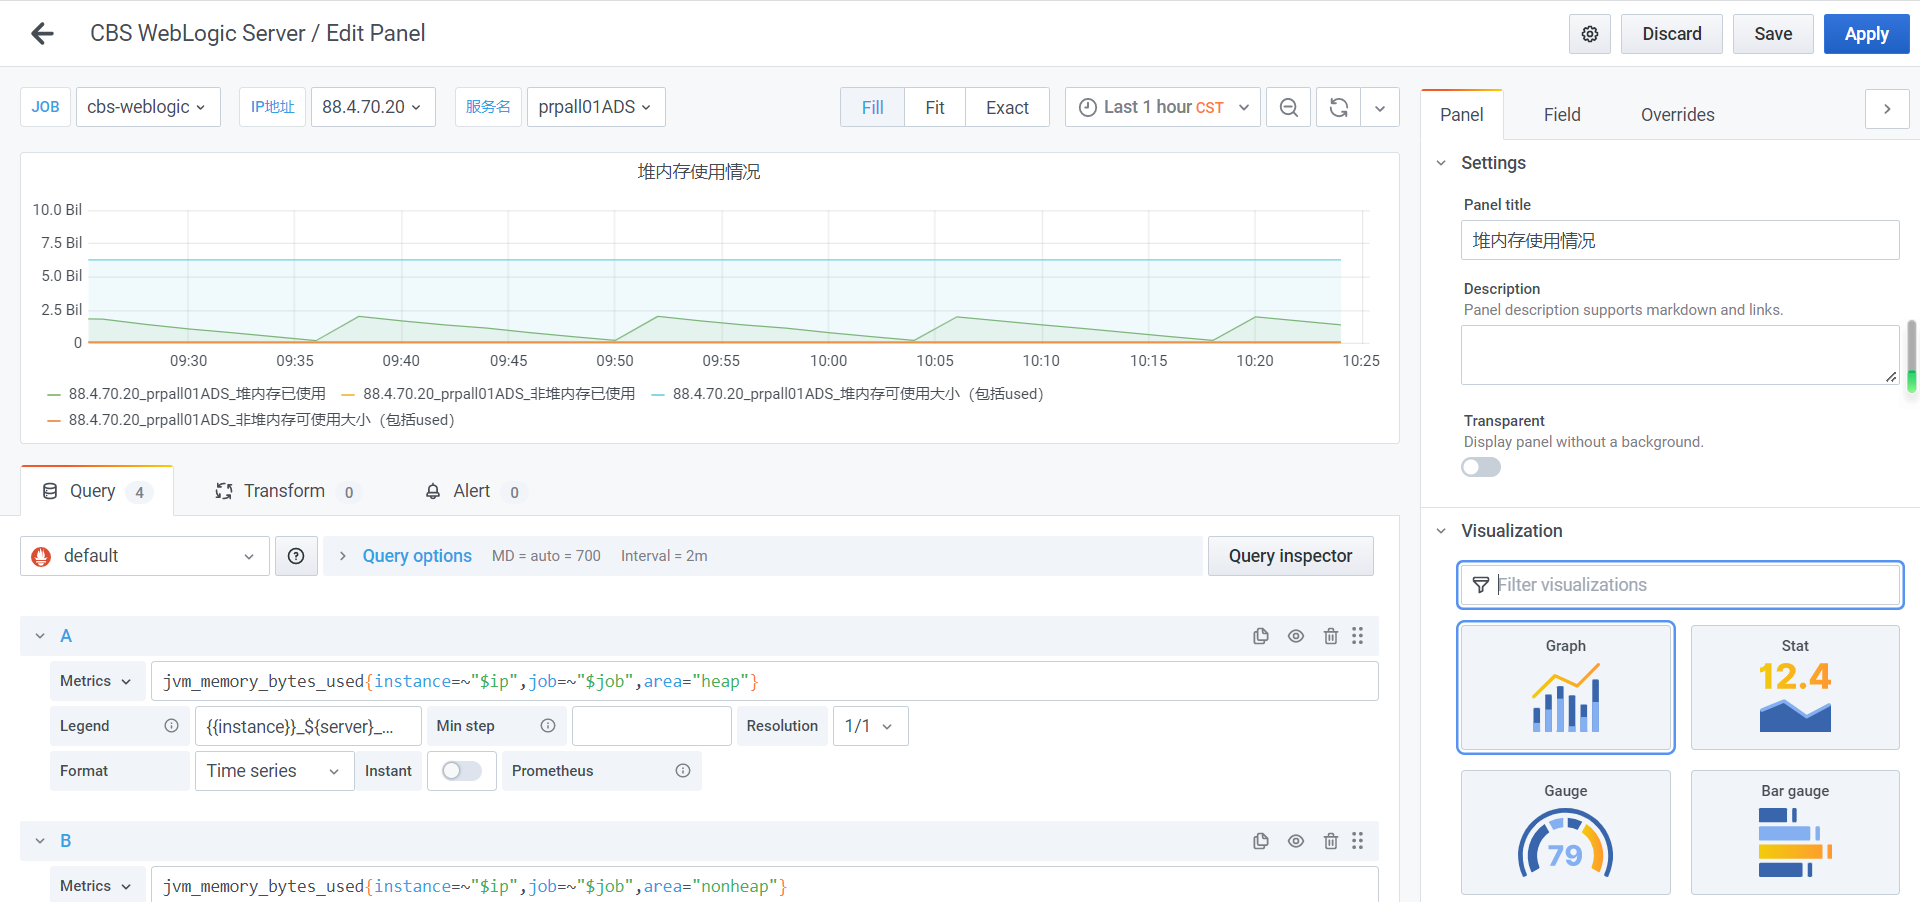
Task: Go back using the left arrow icon
Action: [x=42, y=34]
